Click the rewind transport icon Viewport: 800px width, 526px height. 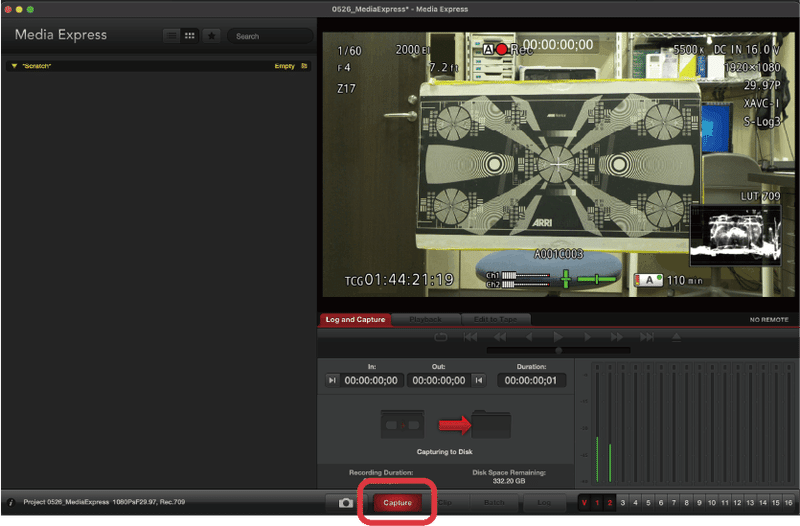click(500, 337)
